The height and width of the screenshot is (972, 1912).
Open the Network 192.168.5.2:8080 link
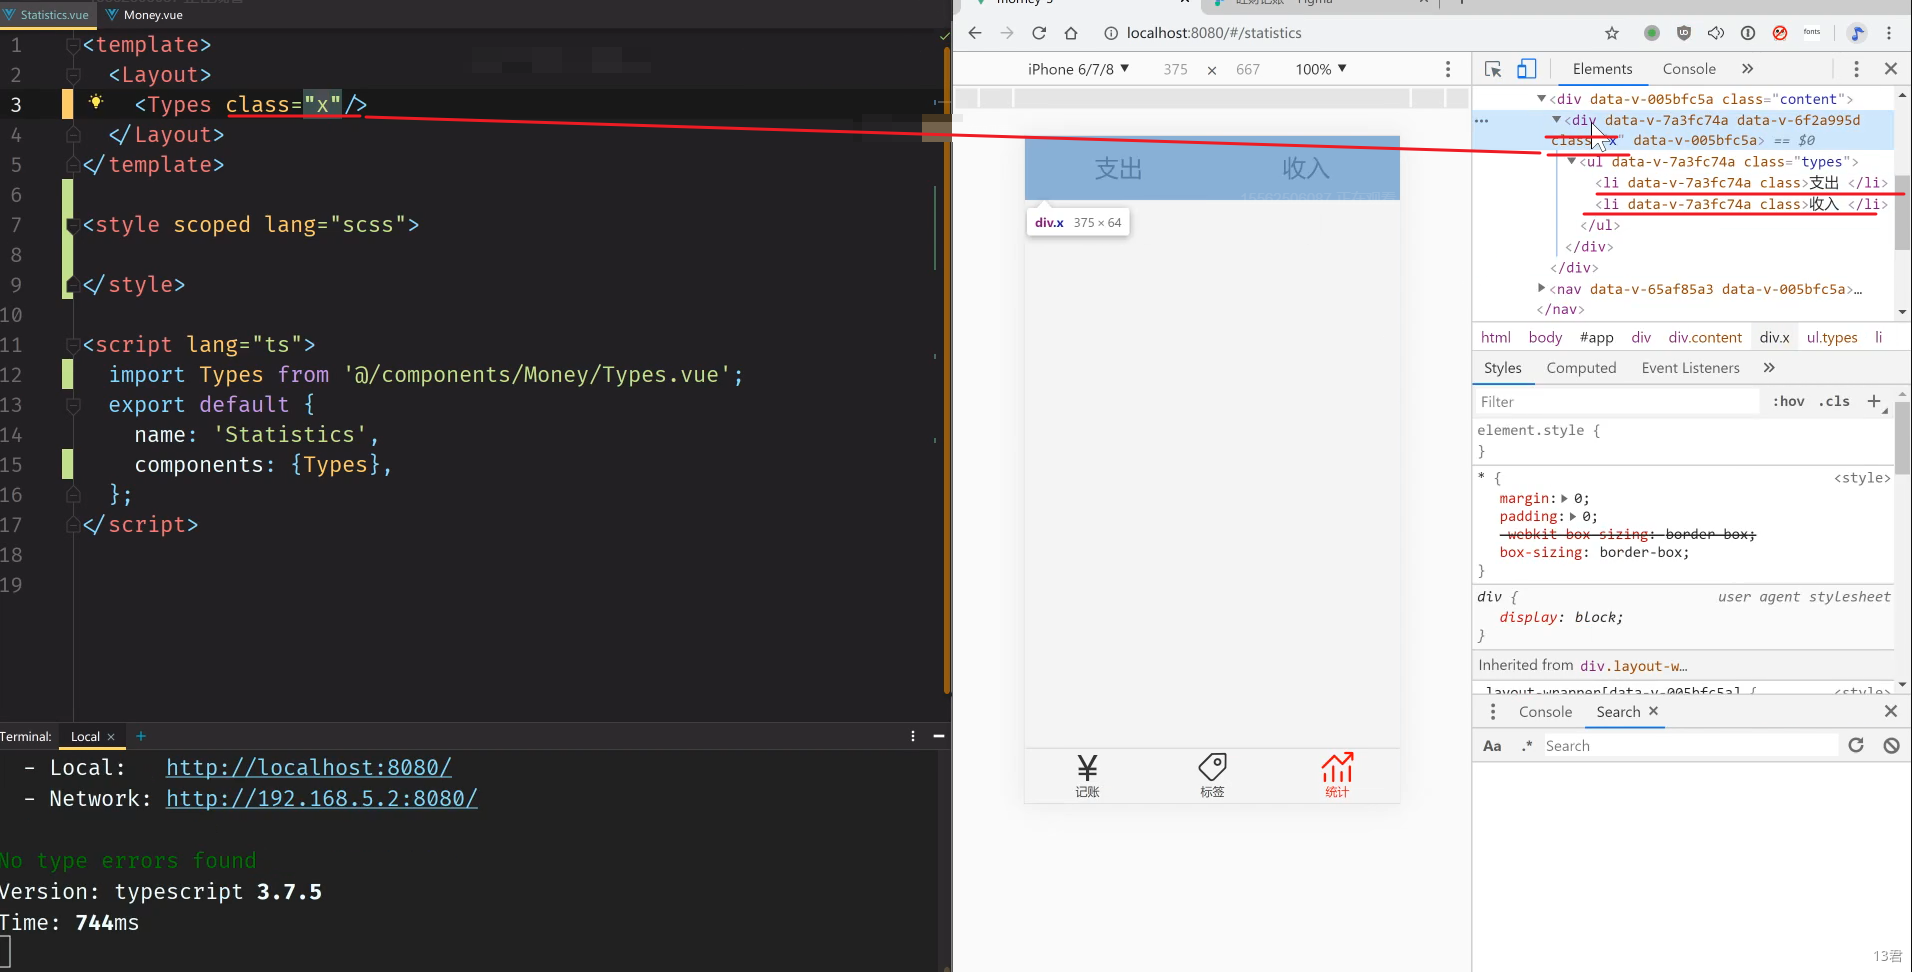point(322,799)
